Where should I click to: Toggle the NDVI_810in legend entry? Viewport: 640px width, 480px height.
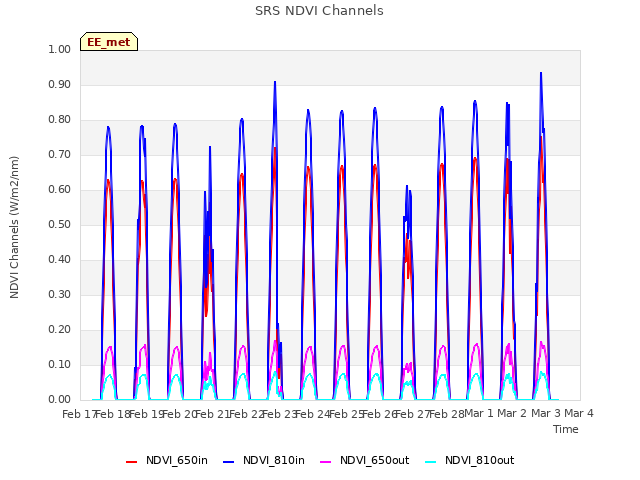pyautogui.click(x=264, y=460)
